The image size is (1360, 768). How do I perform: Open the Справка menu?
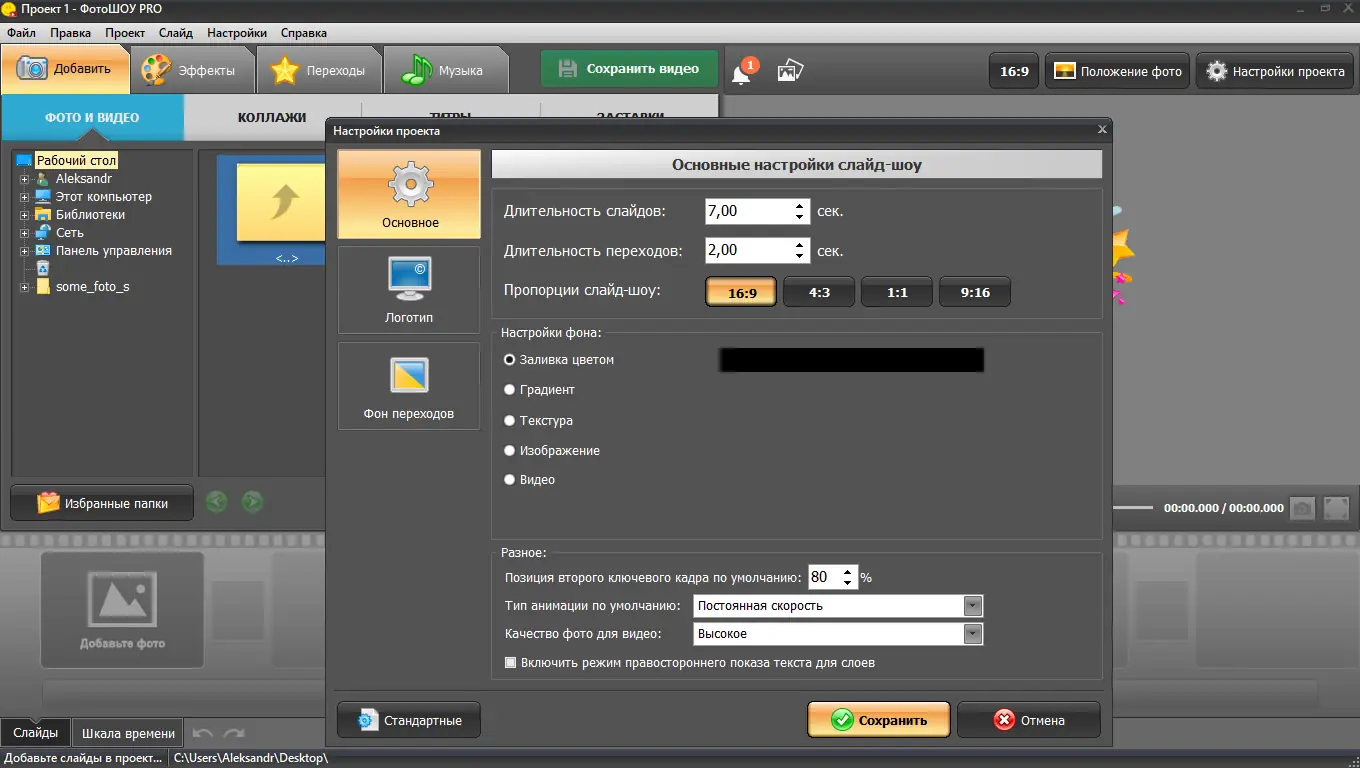(x=304, y=33)
